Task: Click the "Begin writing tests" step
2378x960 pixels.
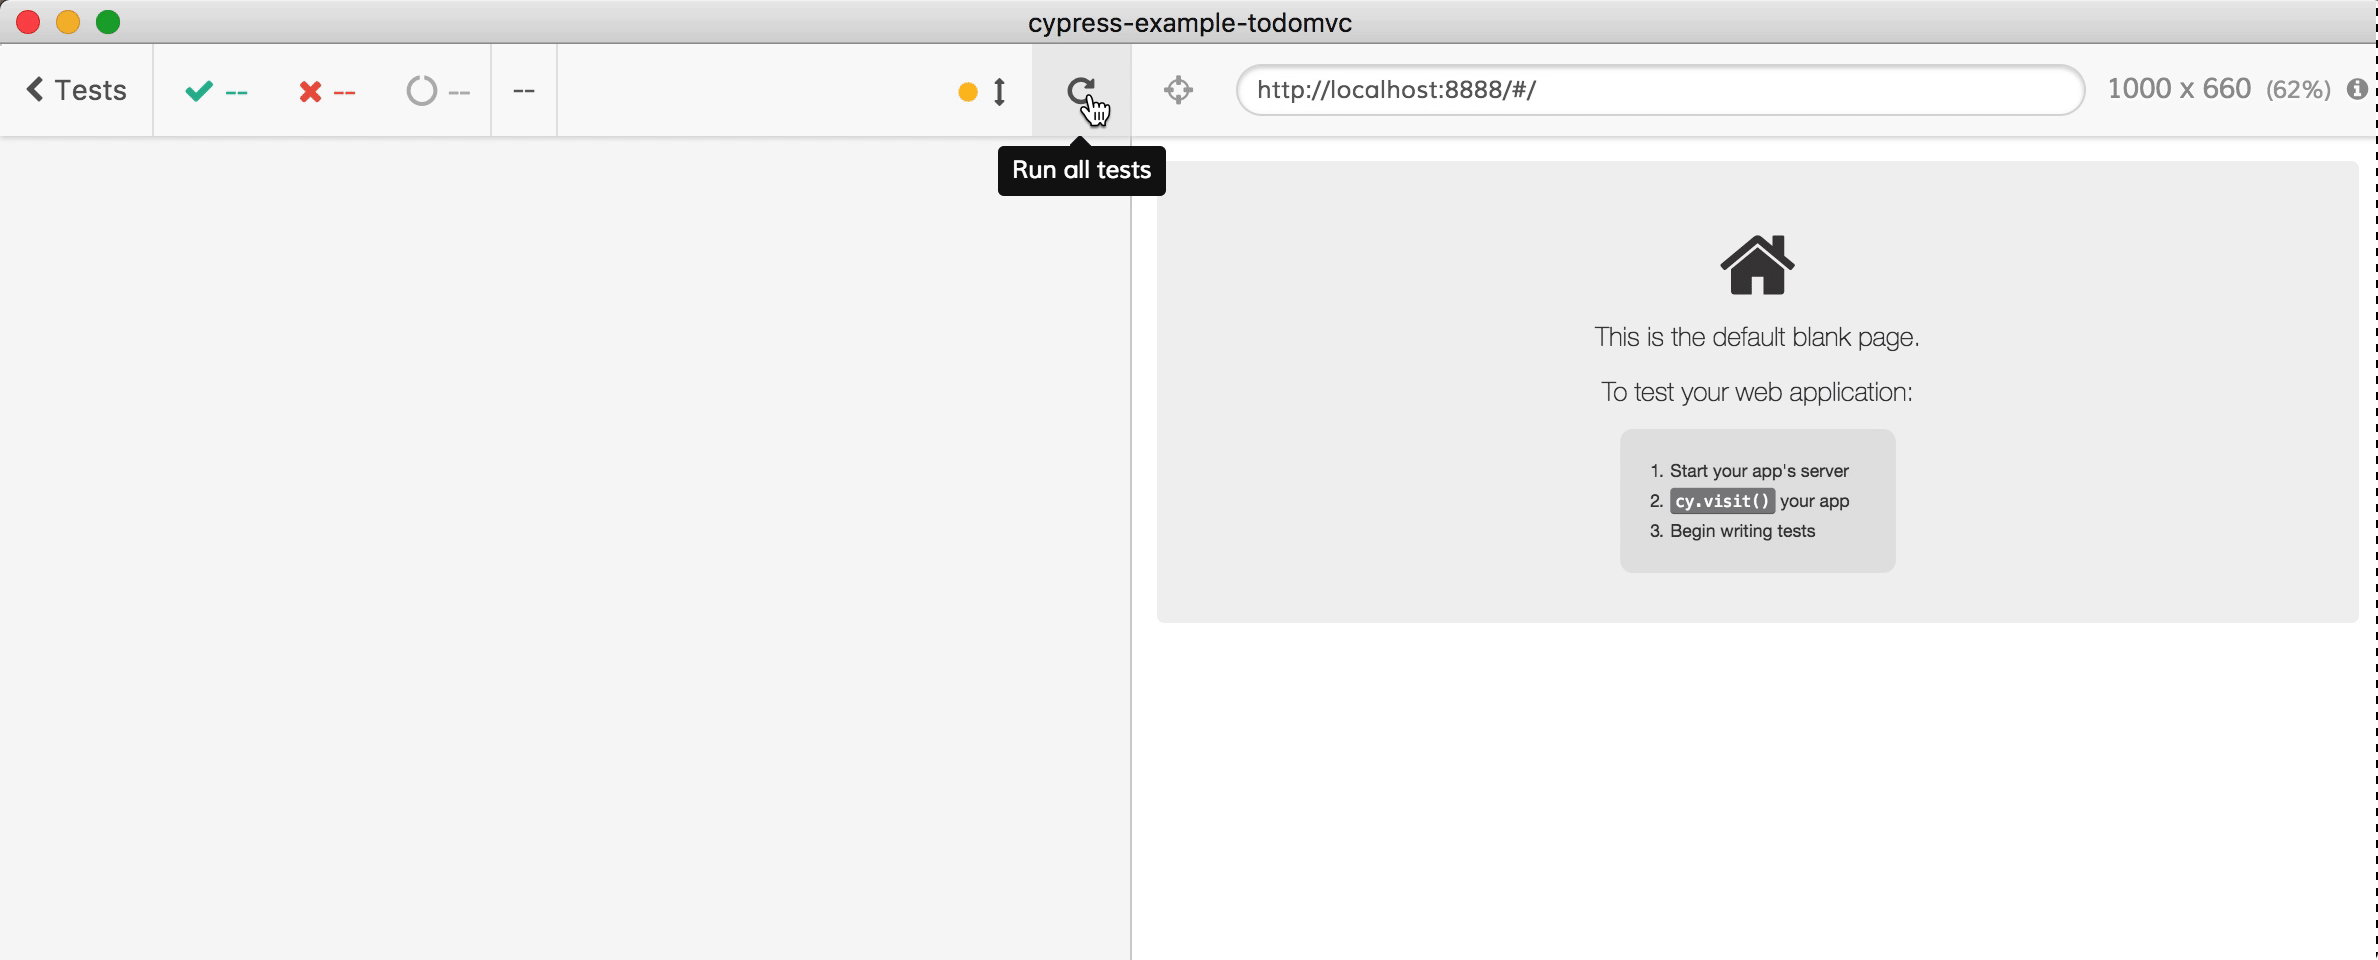Action: (1741, 531)
